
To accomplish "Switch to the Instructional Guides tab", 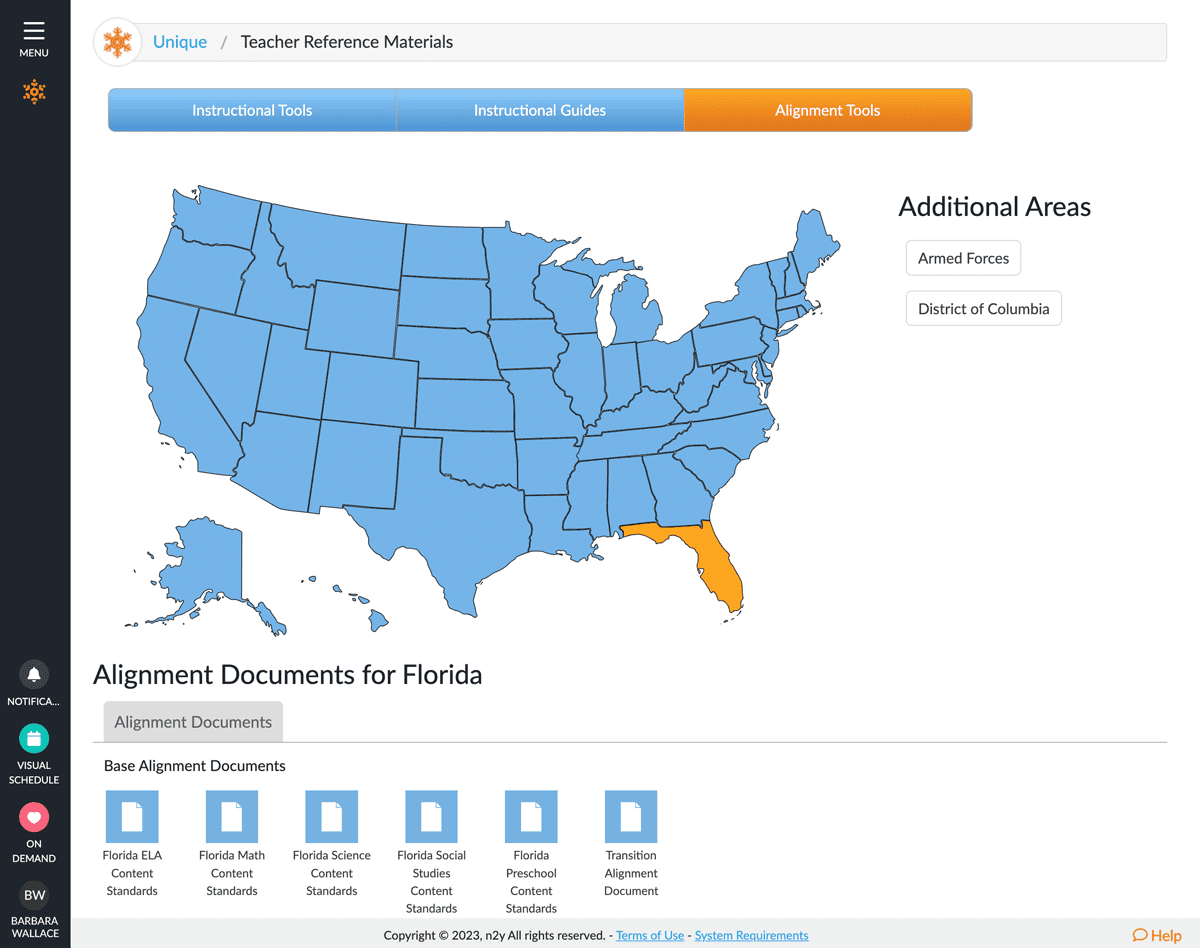I will [540, 110].
